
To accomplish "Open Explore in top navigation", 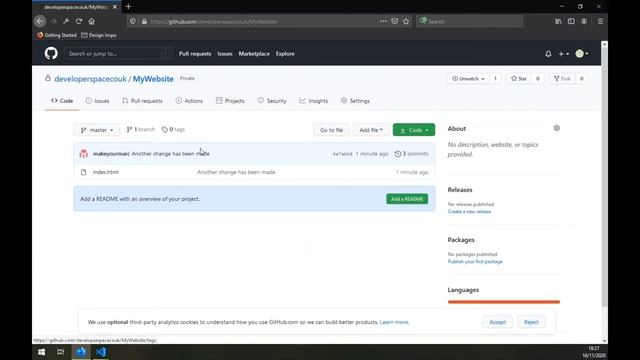I will coord(285,54).
